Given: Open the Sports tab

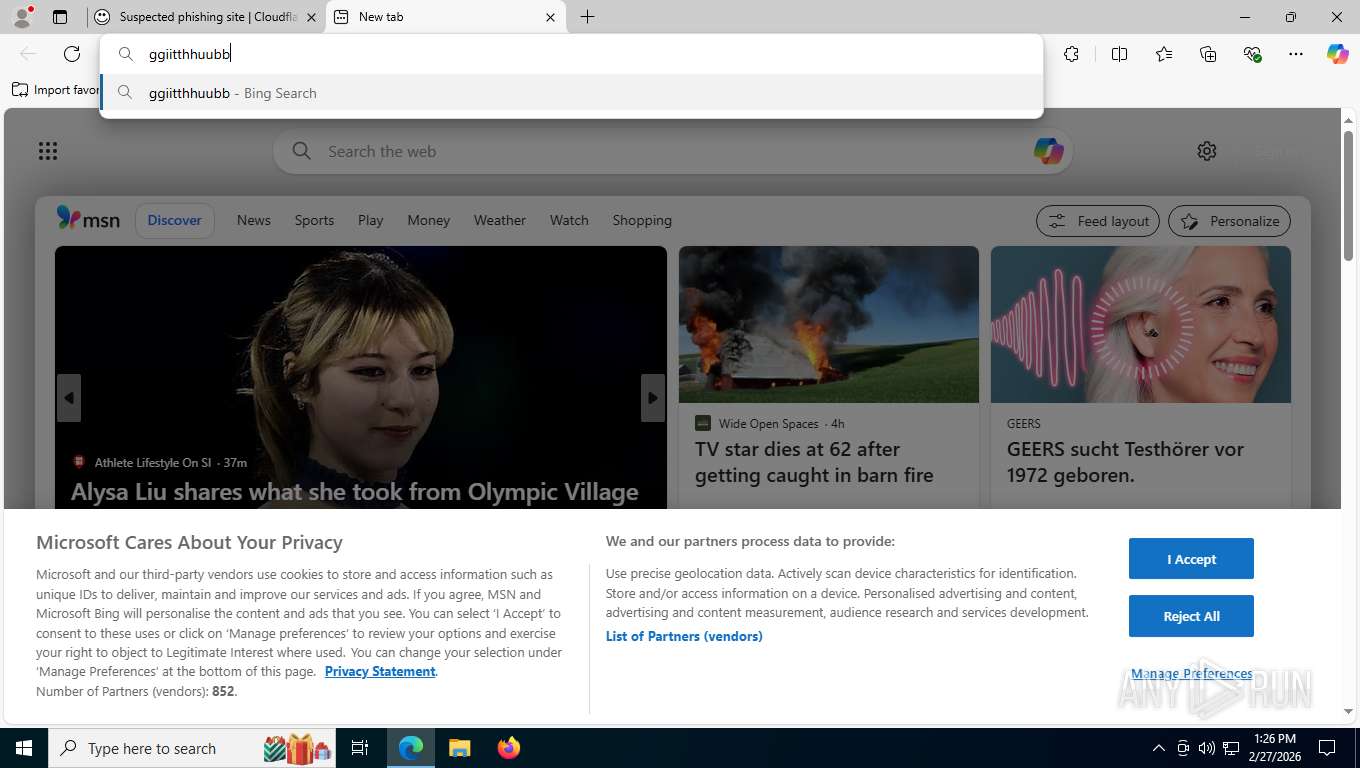Looking at the screenshot, I should click(314, 220).
